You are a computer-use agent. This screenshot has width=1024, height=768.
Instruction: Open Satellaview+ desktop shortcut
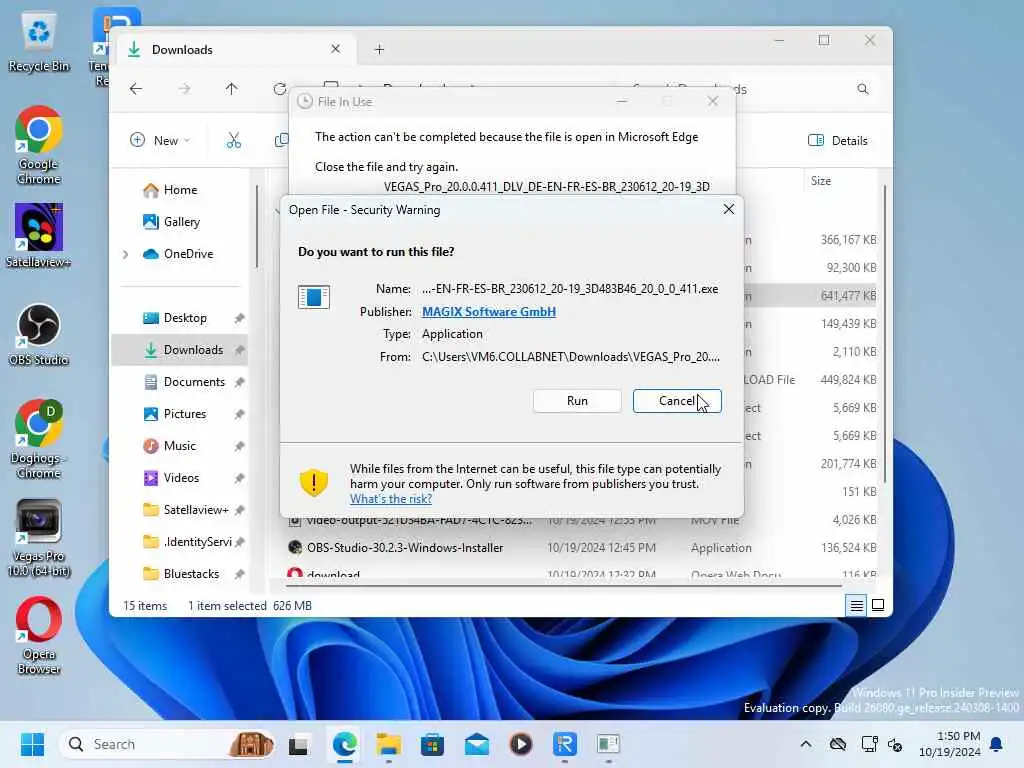click(39, 236)
